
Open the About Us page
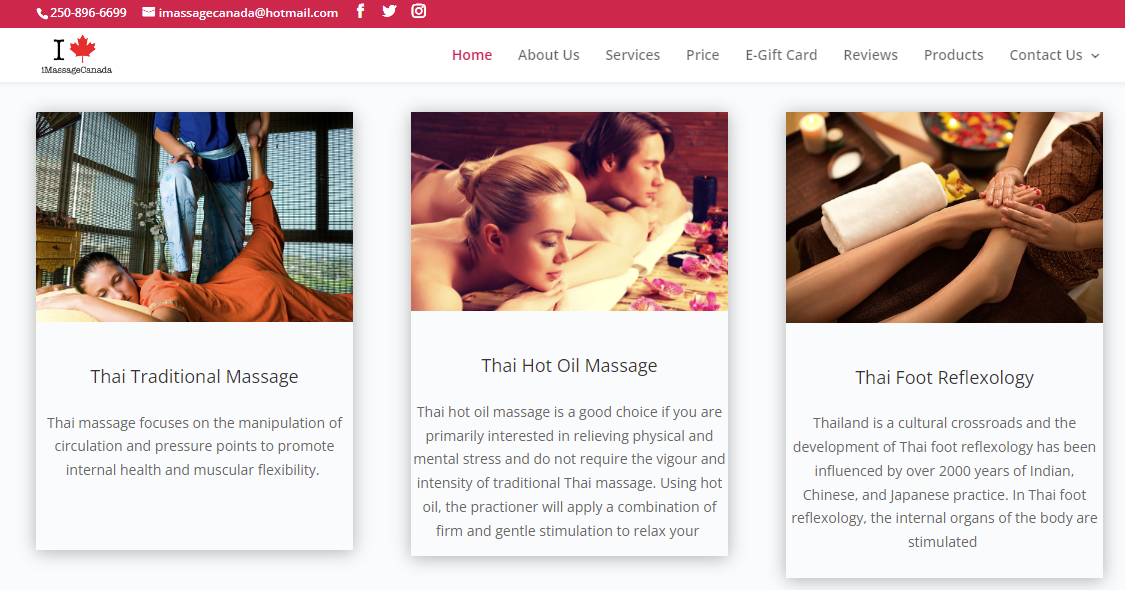click(x=549, y=55)
